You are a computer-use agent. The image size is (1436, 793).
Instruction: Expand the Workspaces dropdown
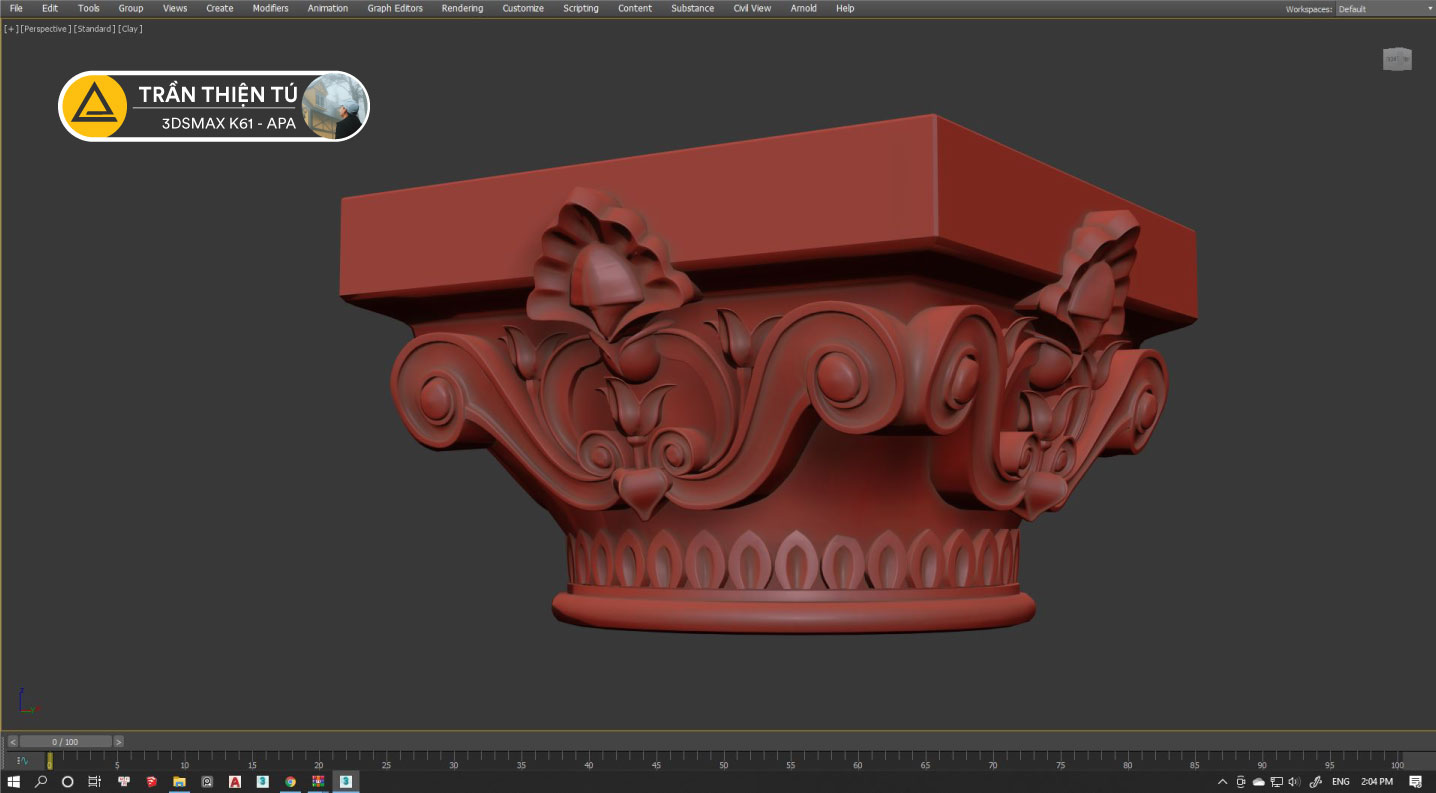point(1384,9)
